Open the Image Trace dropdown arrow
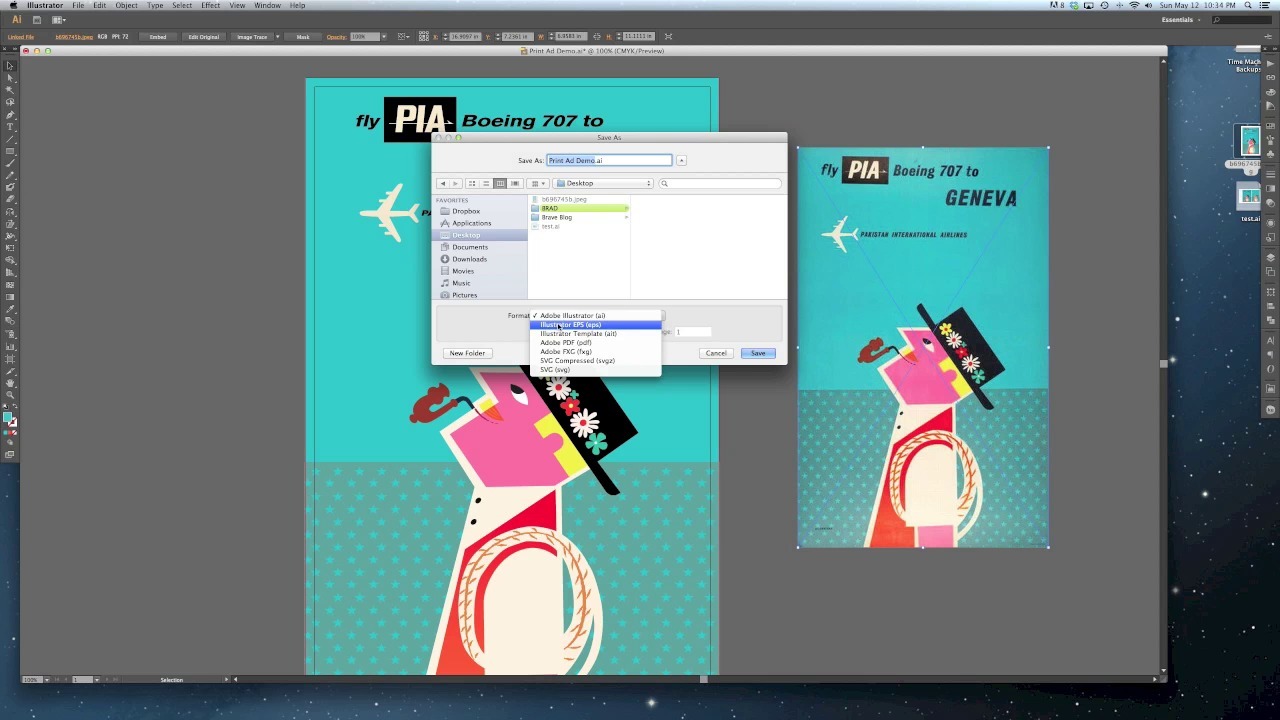 pos(277,37)
